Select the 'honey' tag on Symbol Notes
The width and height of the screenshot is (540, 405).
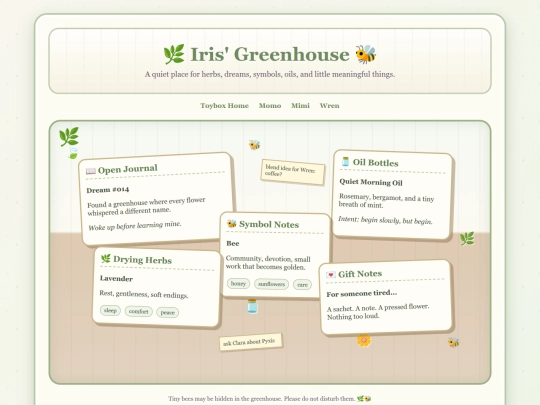point(238,284)
